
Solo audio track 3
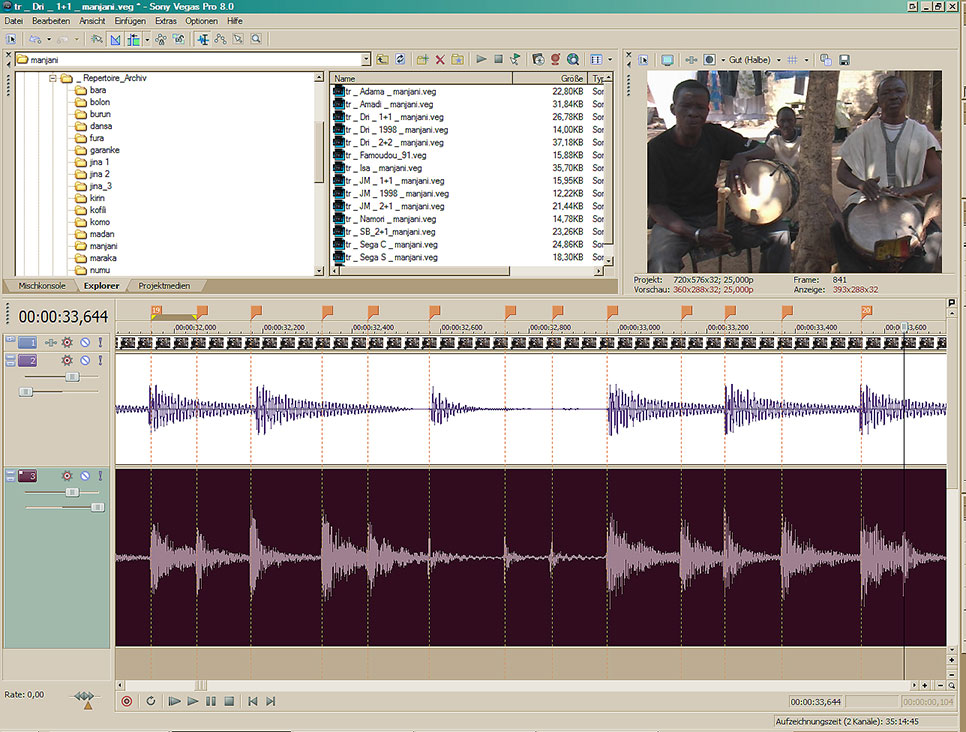click(100, 476)
